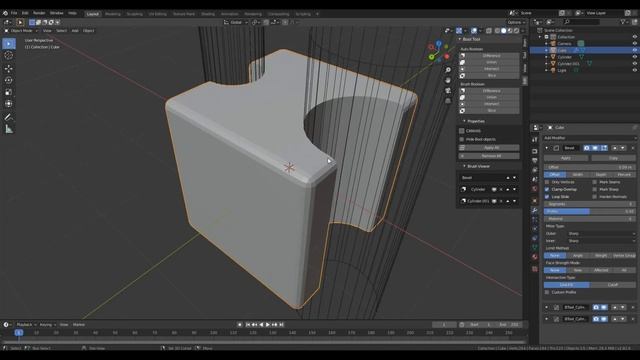This screenshot has width=640, height=360.
Task: Adjust the Bevel Profile slider
Action: (589, 211)
